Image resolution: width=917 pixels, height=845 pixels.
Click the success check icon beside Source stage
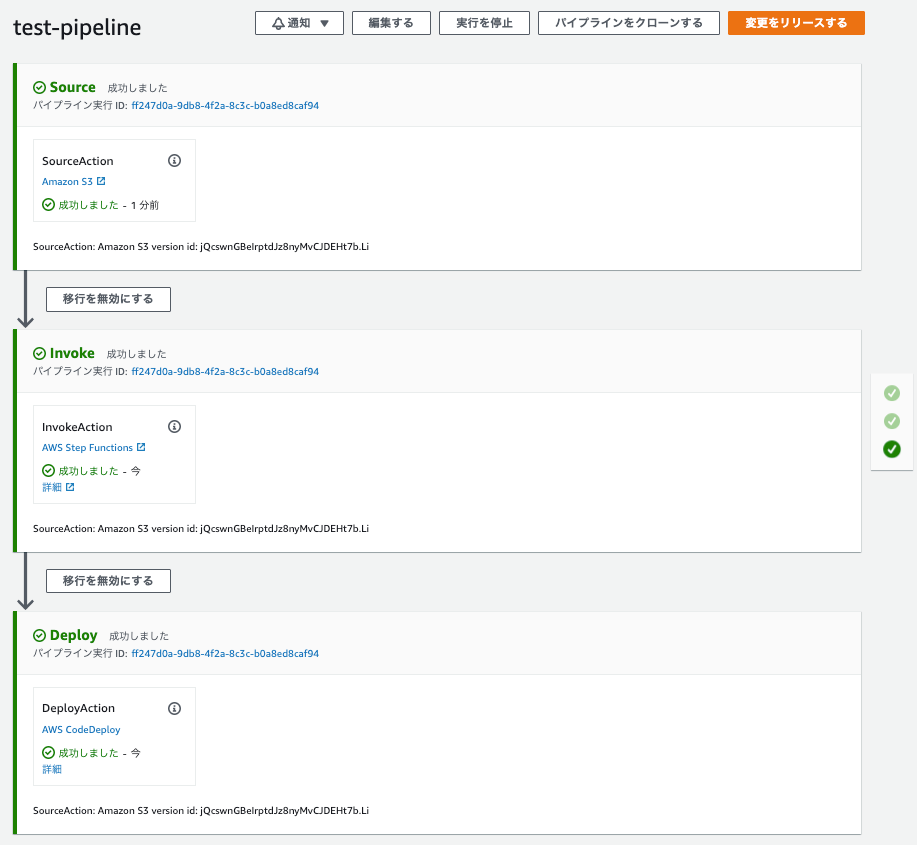(39, 87)
